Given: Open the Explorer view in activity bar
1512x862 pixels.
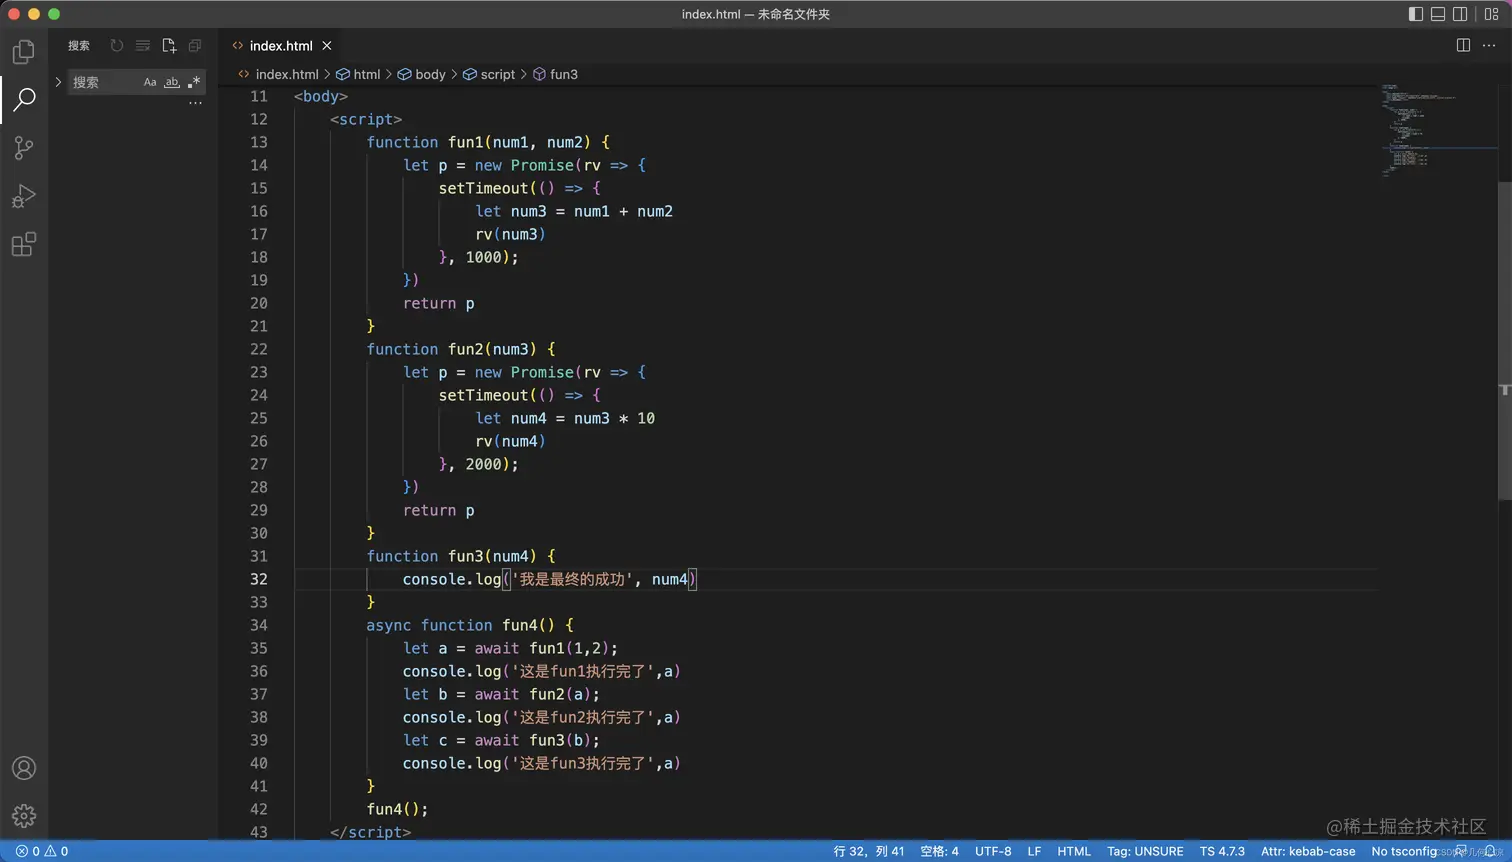Looking at the screenshot, I should pyautogui.click(x=24, y=51).
